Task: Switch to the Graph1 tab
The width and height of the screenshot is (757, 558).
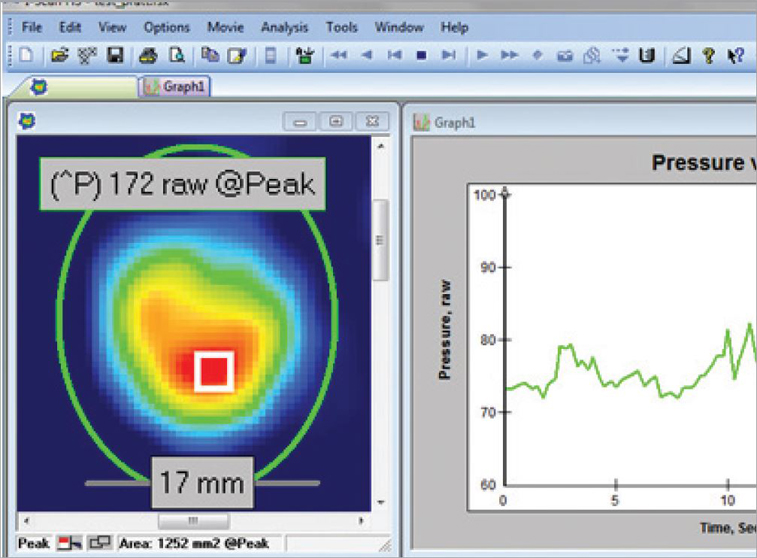Action: pyautogui.click(x=175, y=87)
